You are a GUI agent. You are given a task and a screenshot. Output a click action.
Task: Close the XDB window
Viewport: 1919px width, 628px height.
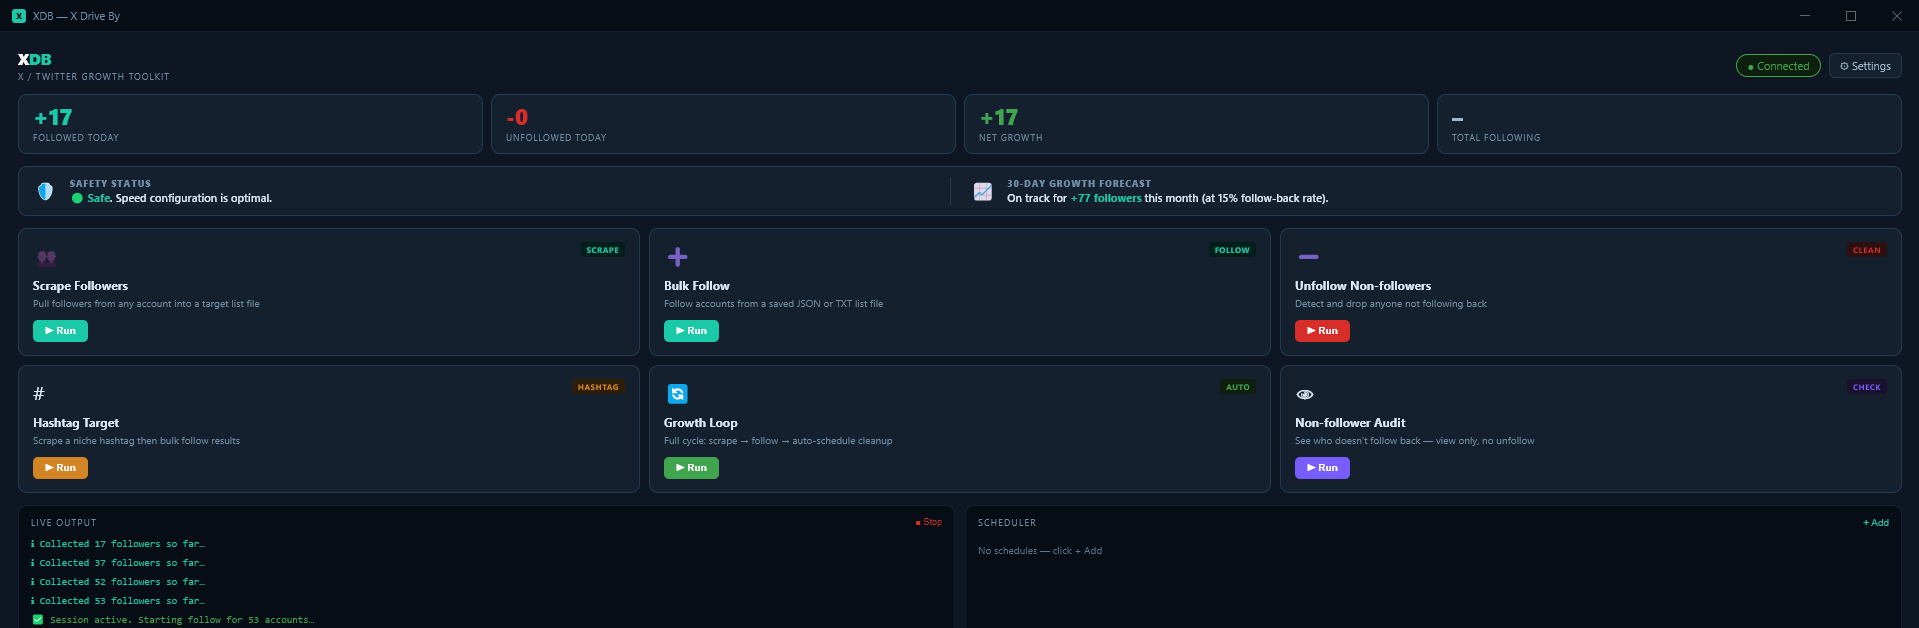tap(1897, 16)
